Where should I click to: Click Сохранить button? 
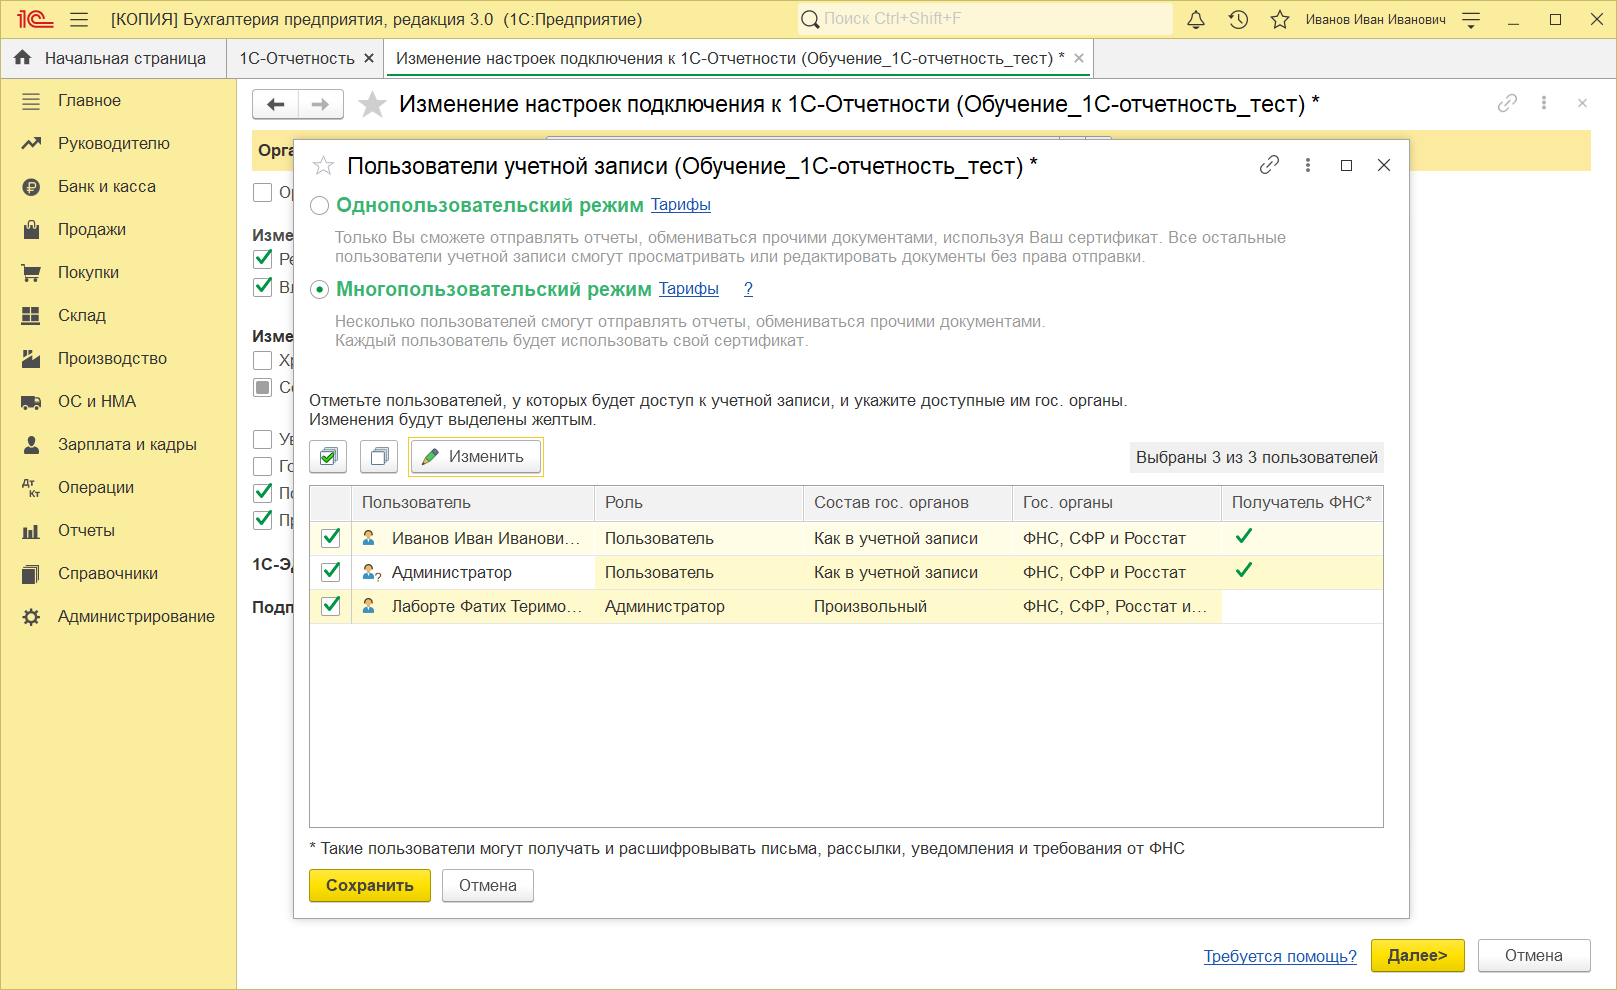[370, 886]
